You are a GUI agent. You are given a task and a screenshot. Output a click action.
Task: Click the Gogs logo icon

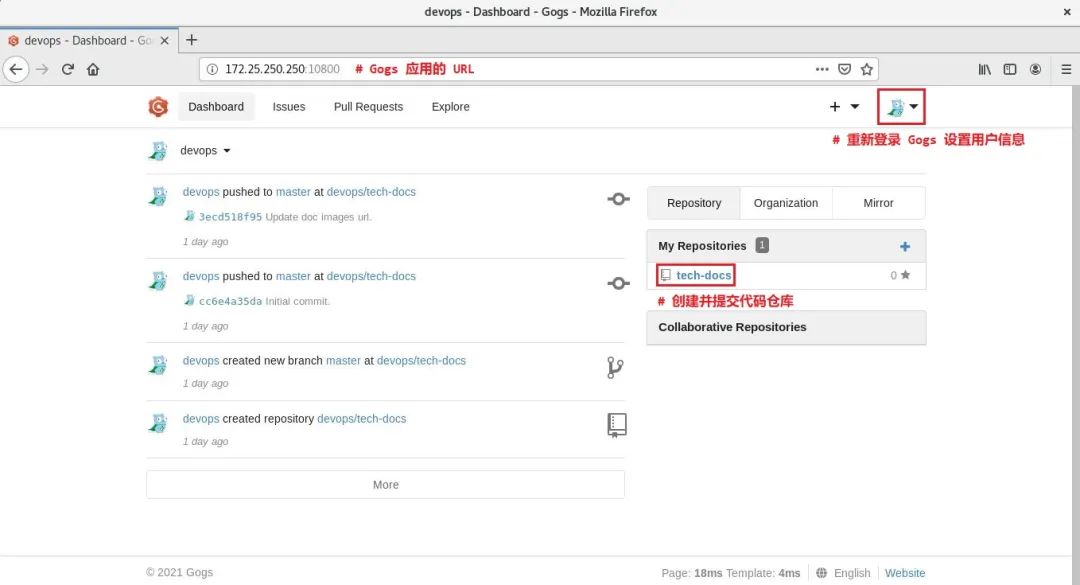pos(158,107)
